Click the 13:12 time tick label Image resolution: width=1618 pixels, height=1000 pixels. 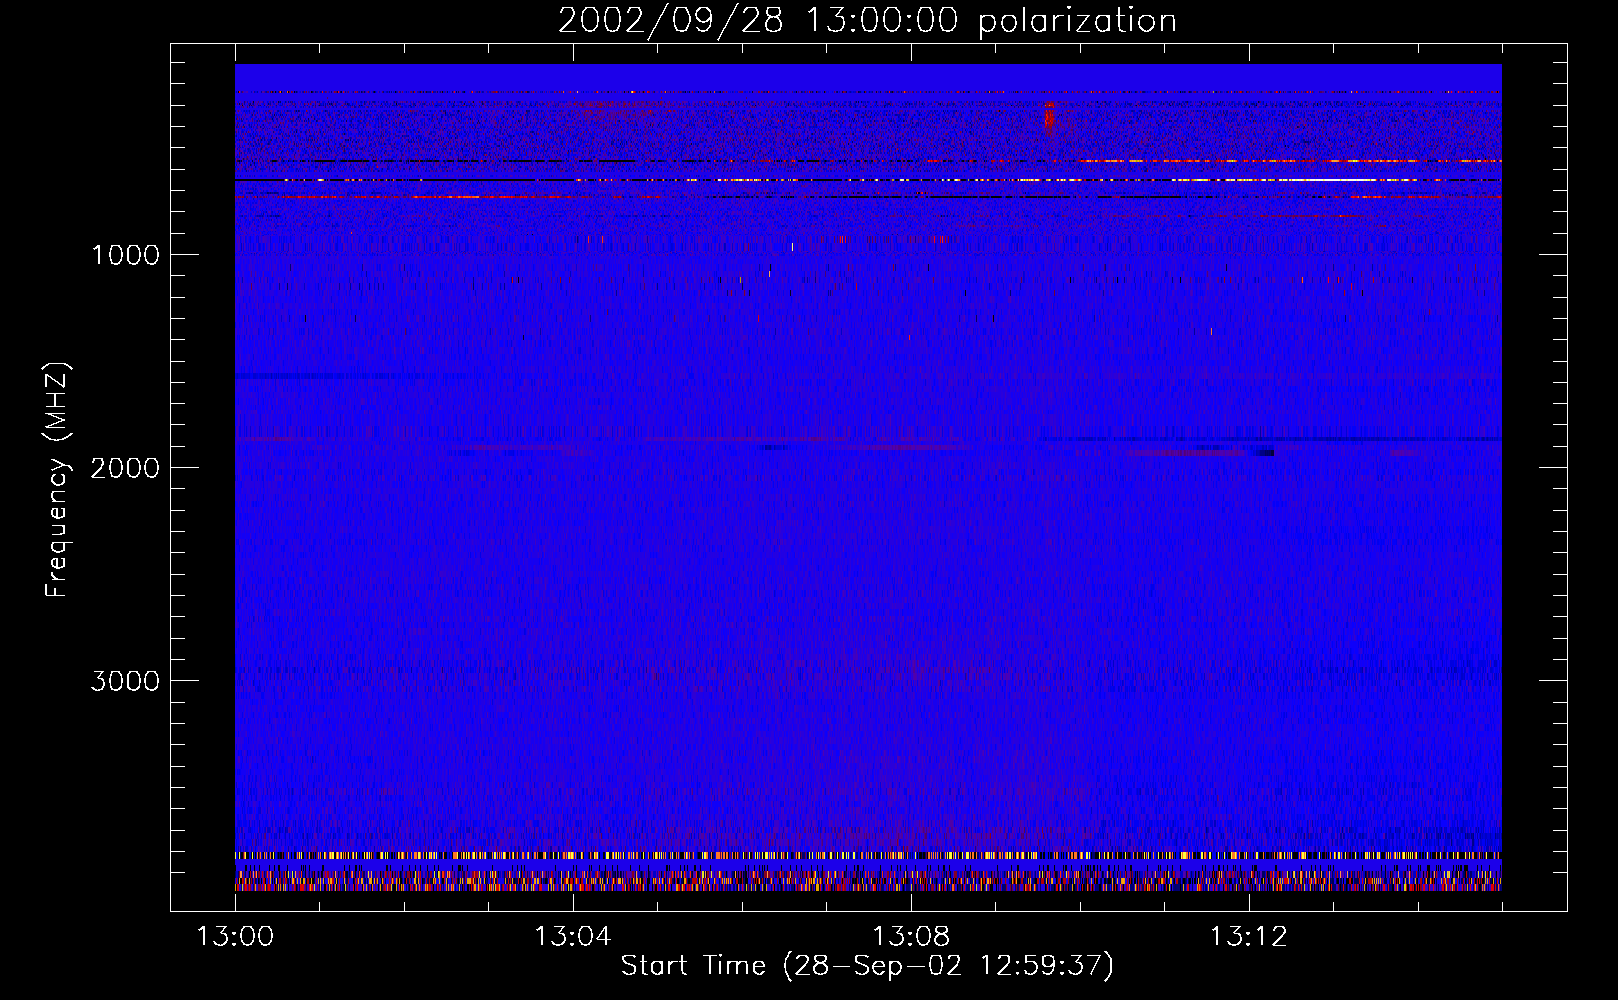[x=1248, y=937]
